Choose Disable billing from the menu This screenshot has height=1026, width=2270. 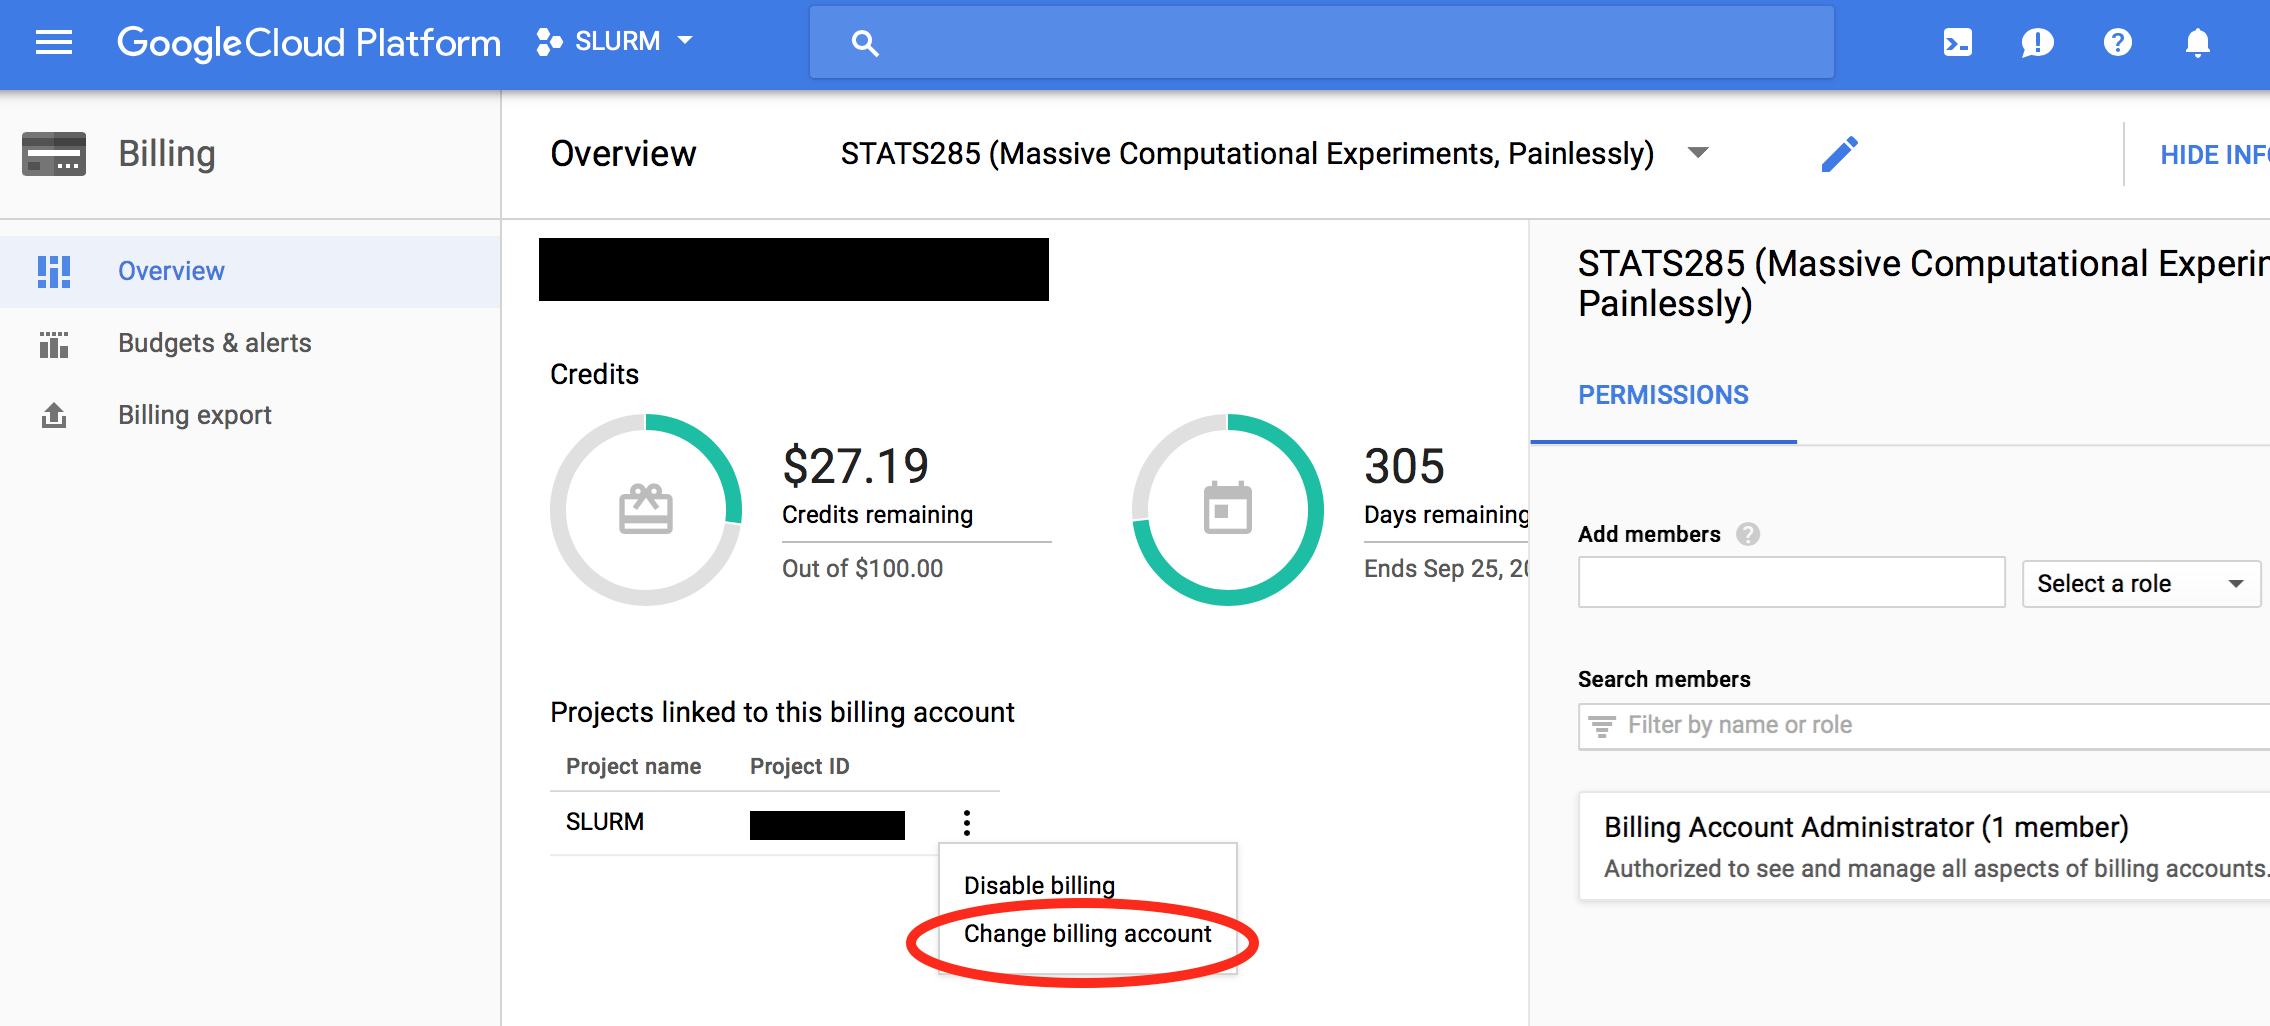[x=1039, y=885]
